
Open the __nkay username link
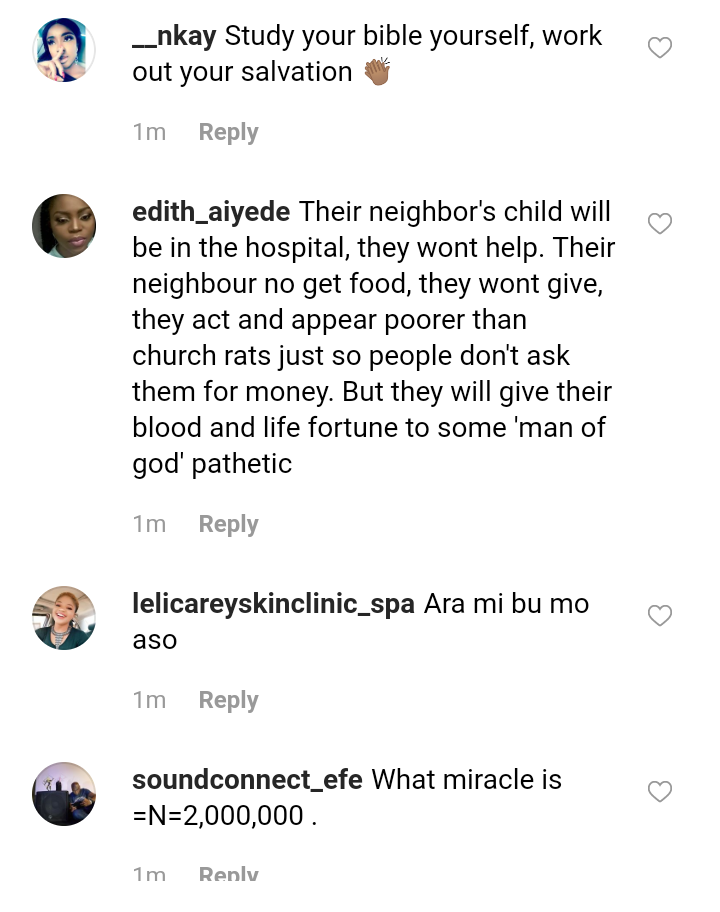tap(174, 36)
